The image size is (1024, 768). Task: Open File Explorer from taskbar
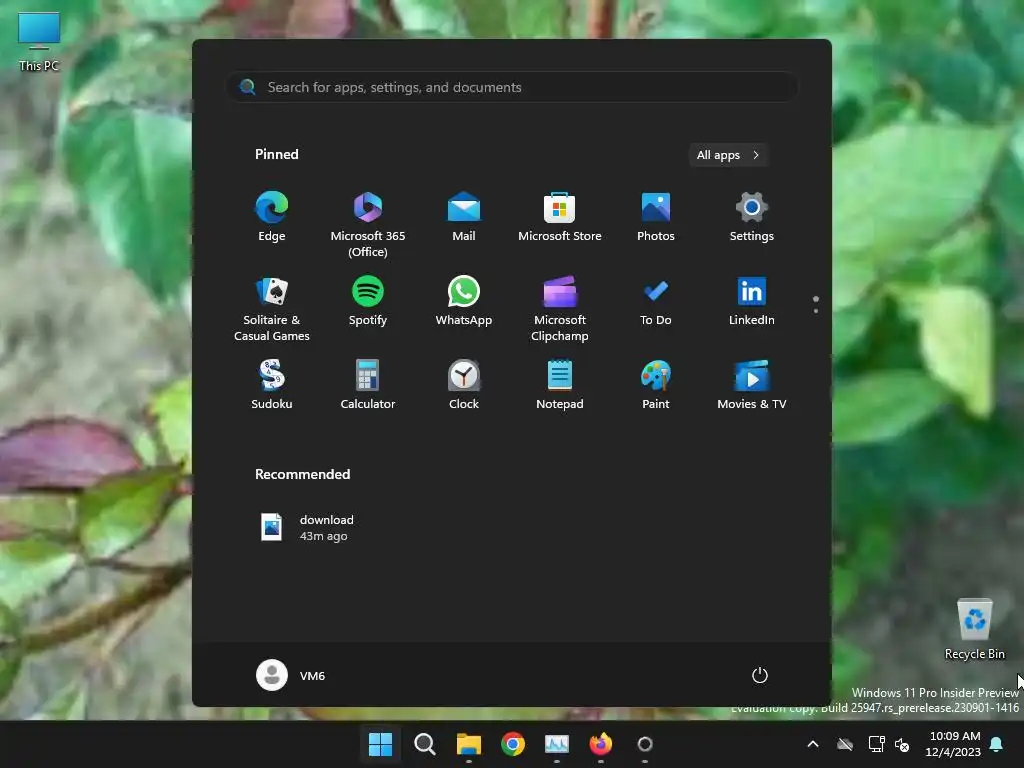468,744
